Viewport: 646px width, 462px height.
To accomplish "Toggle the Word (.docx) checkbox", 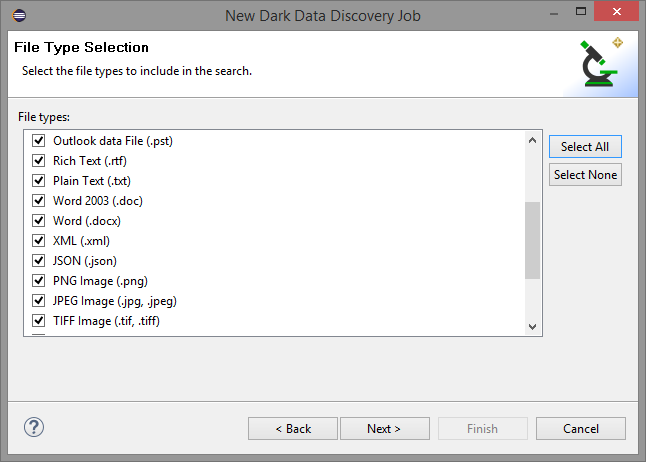I will click(x=40, y=221).
